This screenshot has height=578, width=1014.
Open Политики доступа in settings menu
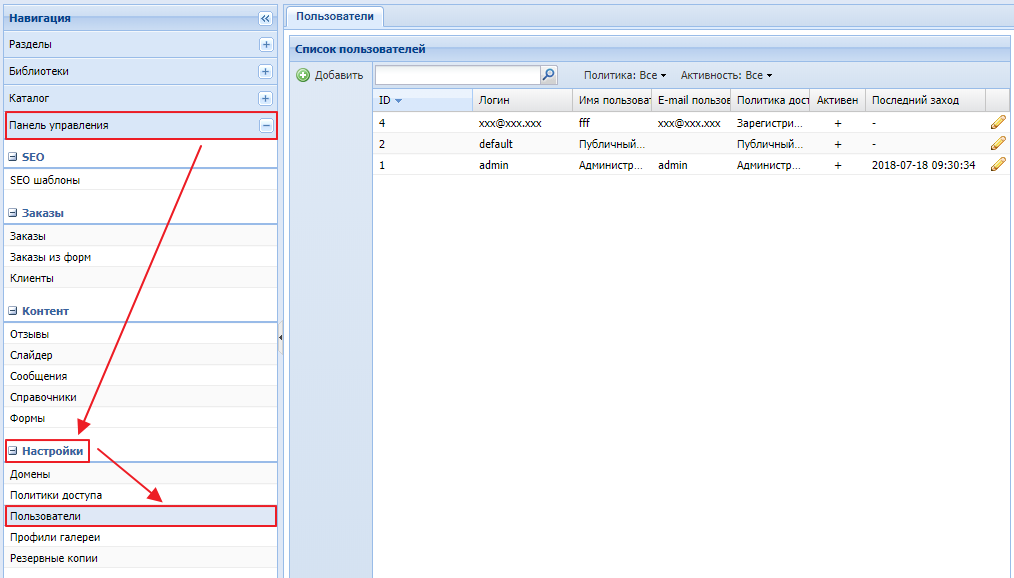pyautogui.click(x=56, y=495)
